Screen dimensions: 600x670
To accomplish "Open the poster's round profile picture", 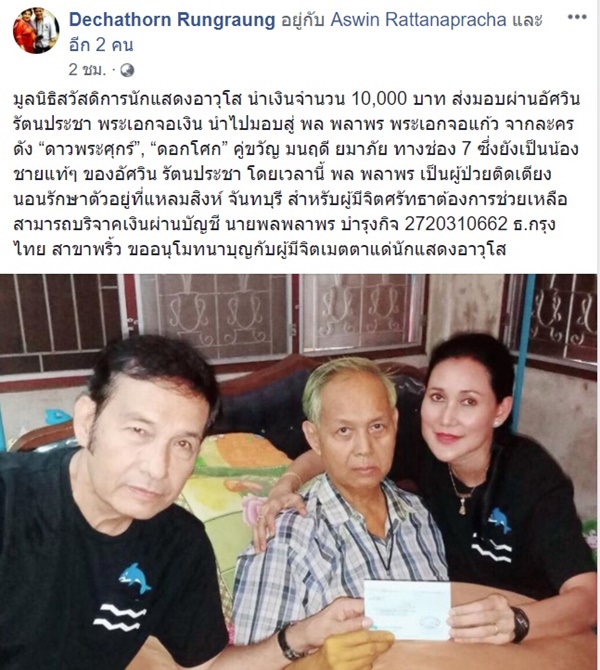I will (x=36, y=30).
